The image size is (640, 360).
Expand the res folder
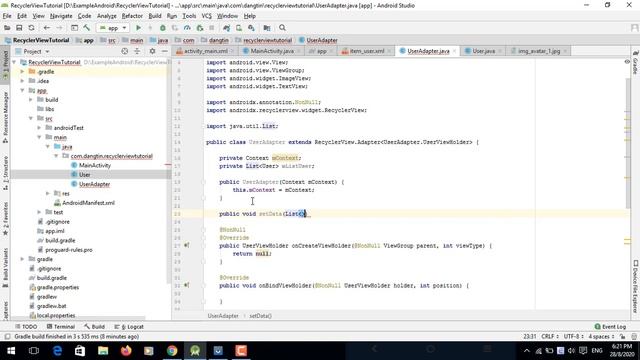pos(48,193)
